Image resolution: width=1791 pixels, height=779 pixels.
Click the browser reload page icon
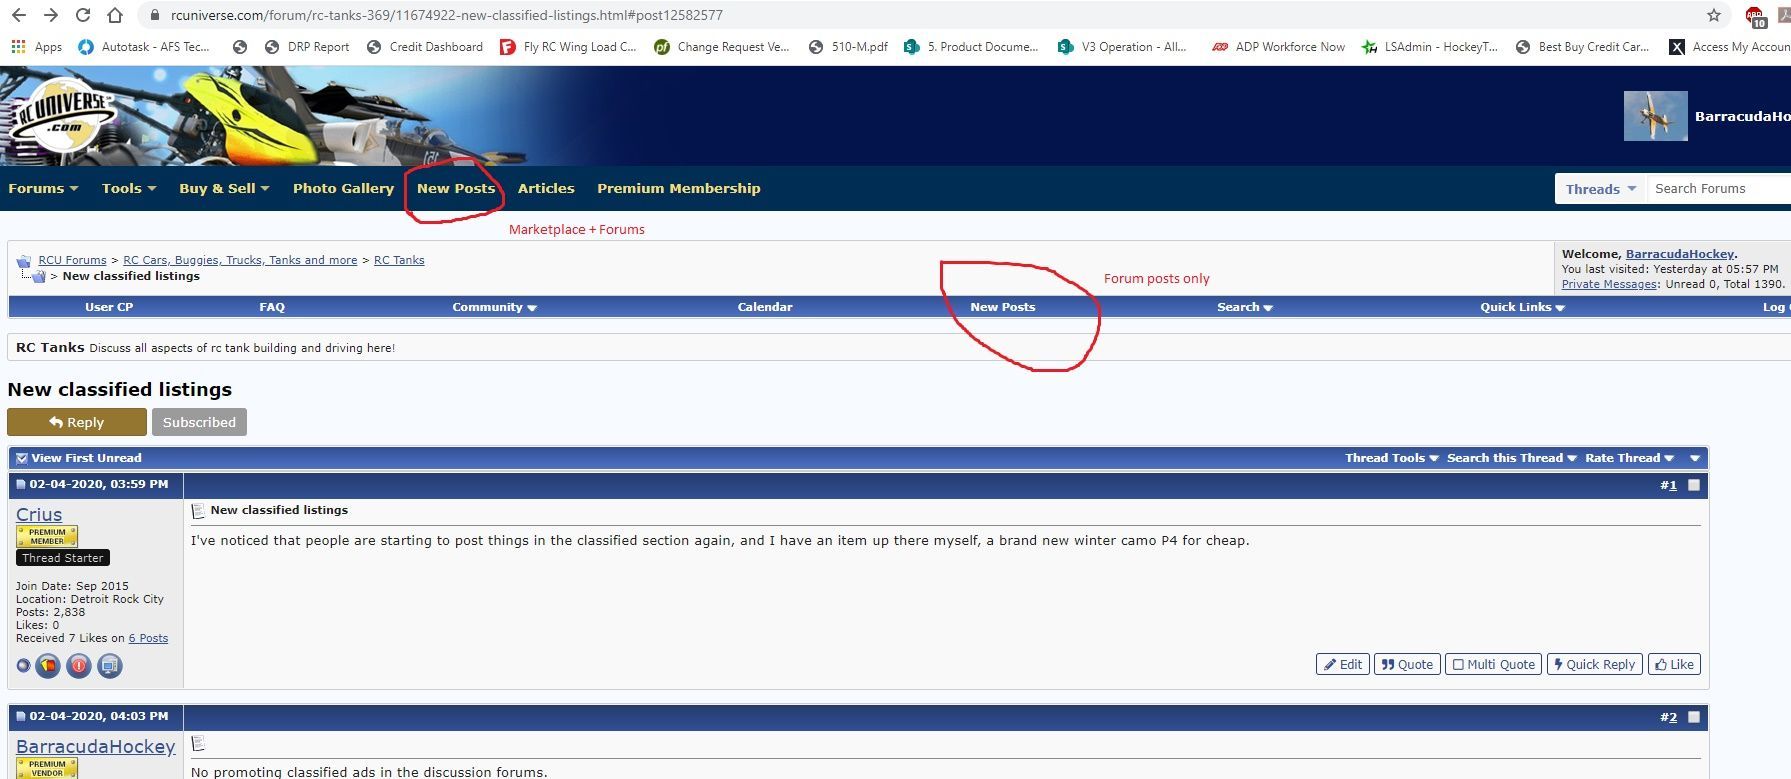83,15
